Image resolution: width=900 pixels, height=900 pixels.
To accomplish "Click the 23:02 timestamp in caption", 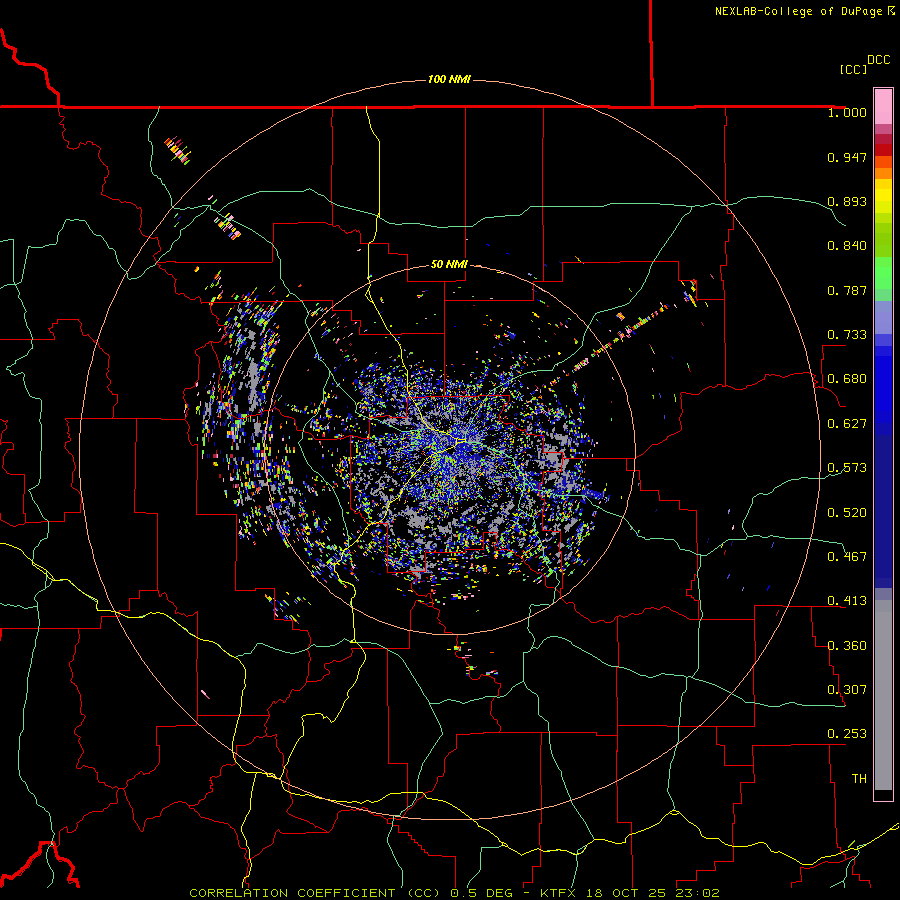I will 697,893.
